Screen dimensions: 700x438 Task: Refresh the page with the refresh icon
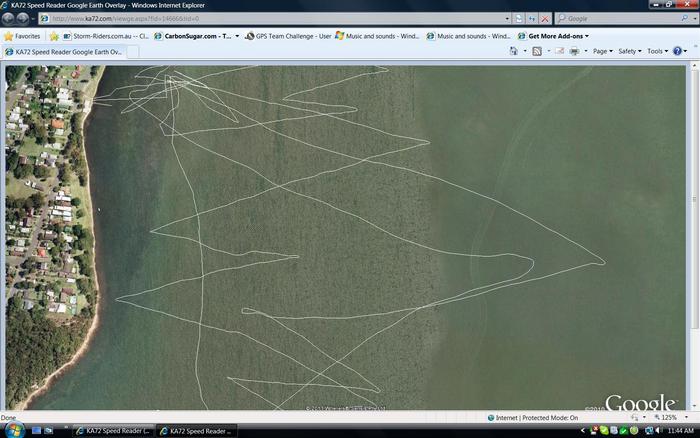click(x=532, y=19)
